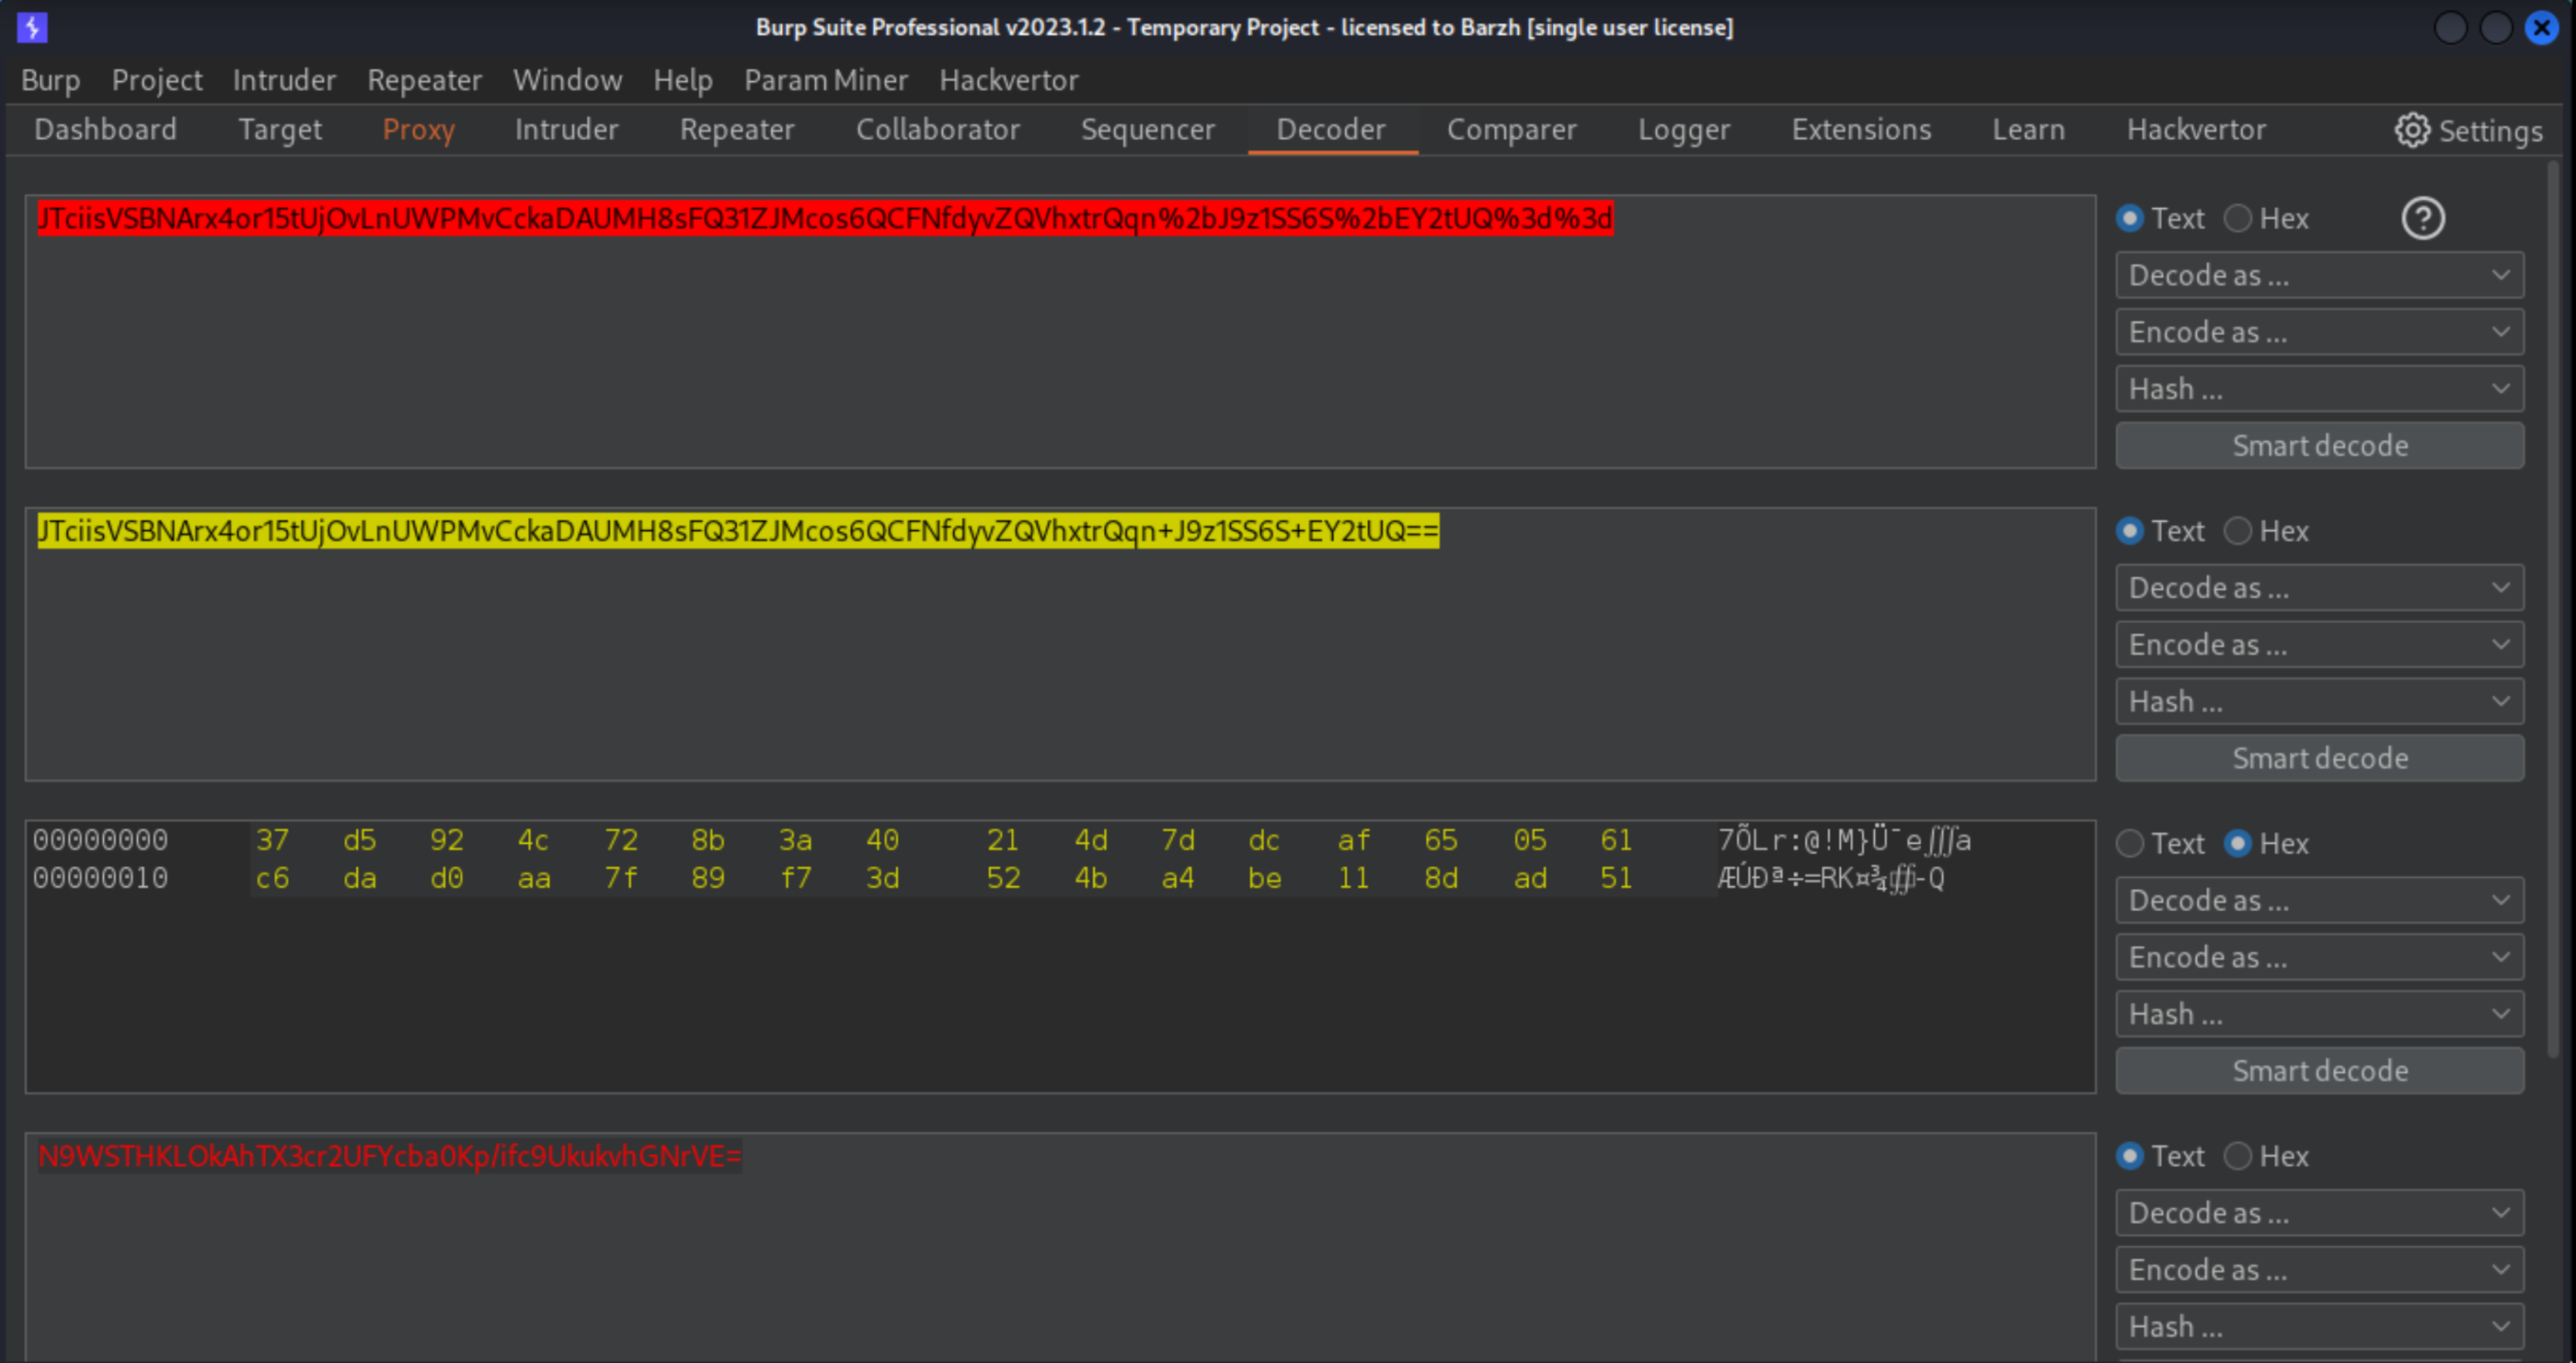Select Text radio for the N9WSTHKL panel

(x=2129, y=1156)
